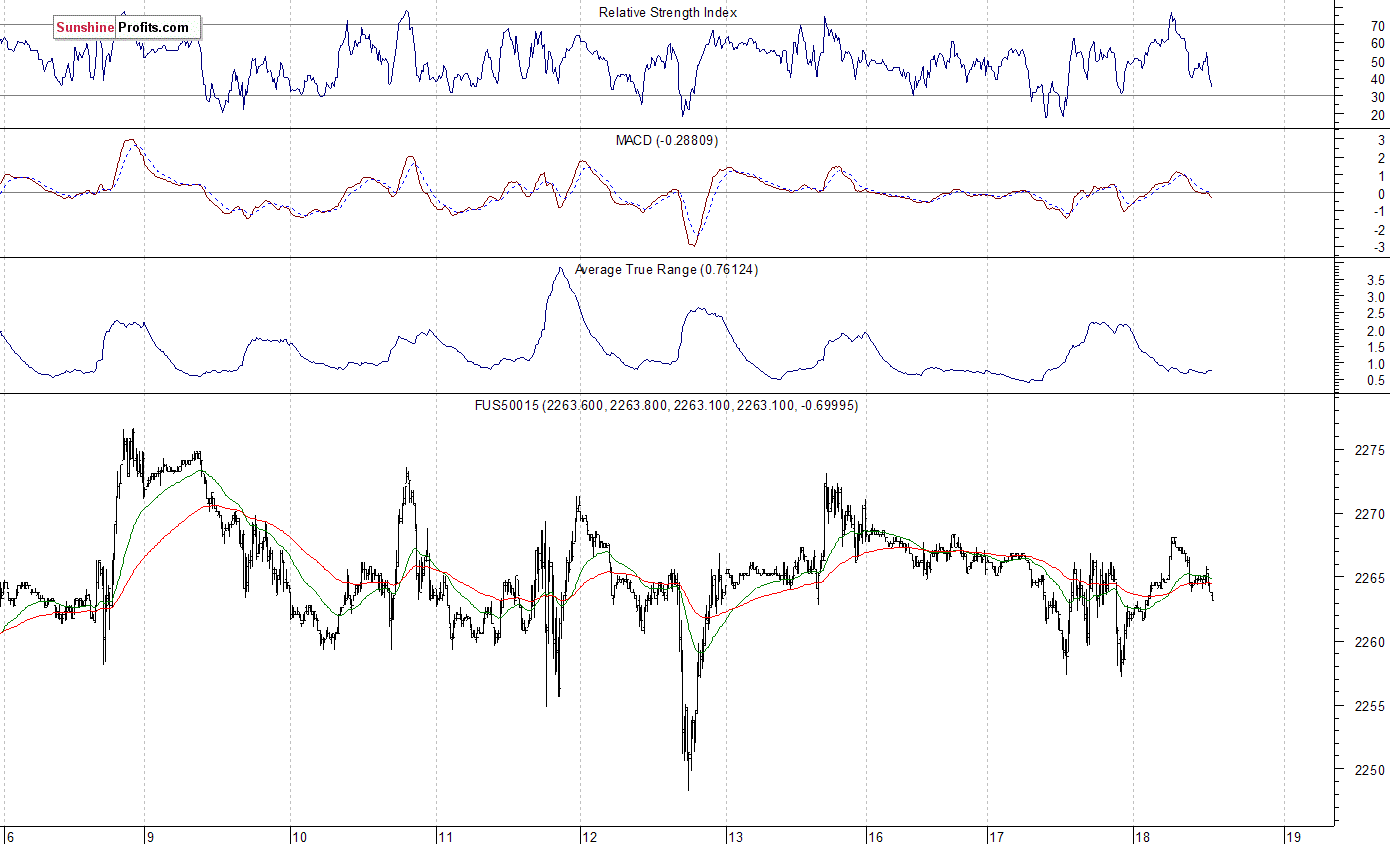Click the 0.5 label on the ATR axis
The image size is (1390, 844).
1375,381
